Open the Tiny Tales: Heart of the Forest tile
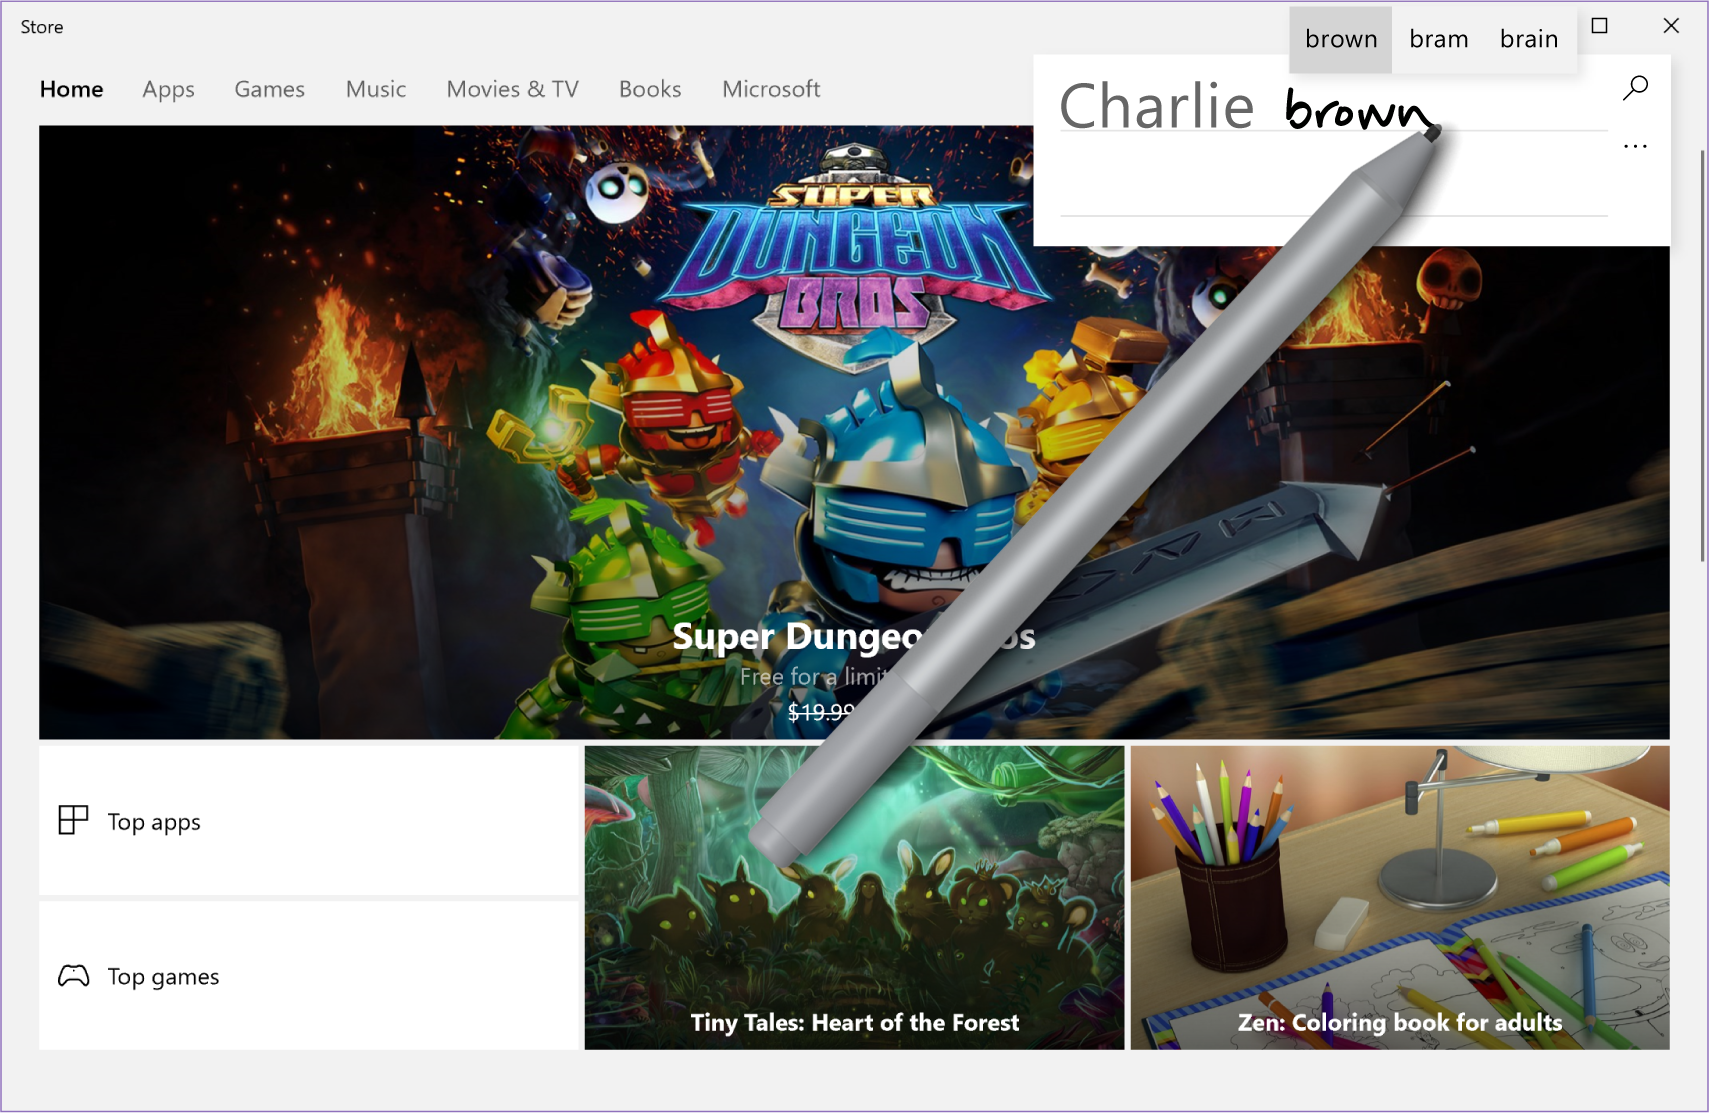 pos(854,897)
